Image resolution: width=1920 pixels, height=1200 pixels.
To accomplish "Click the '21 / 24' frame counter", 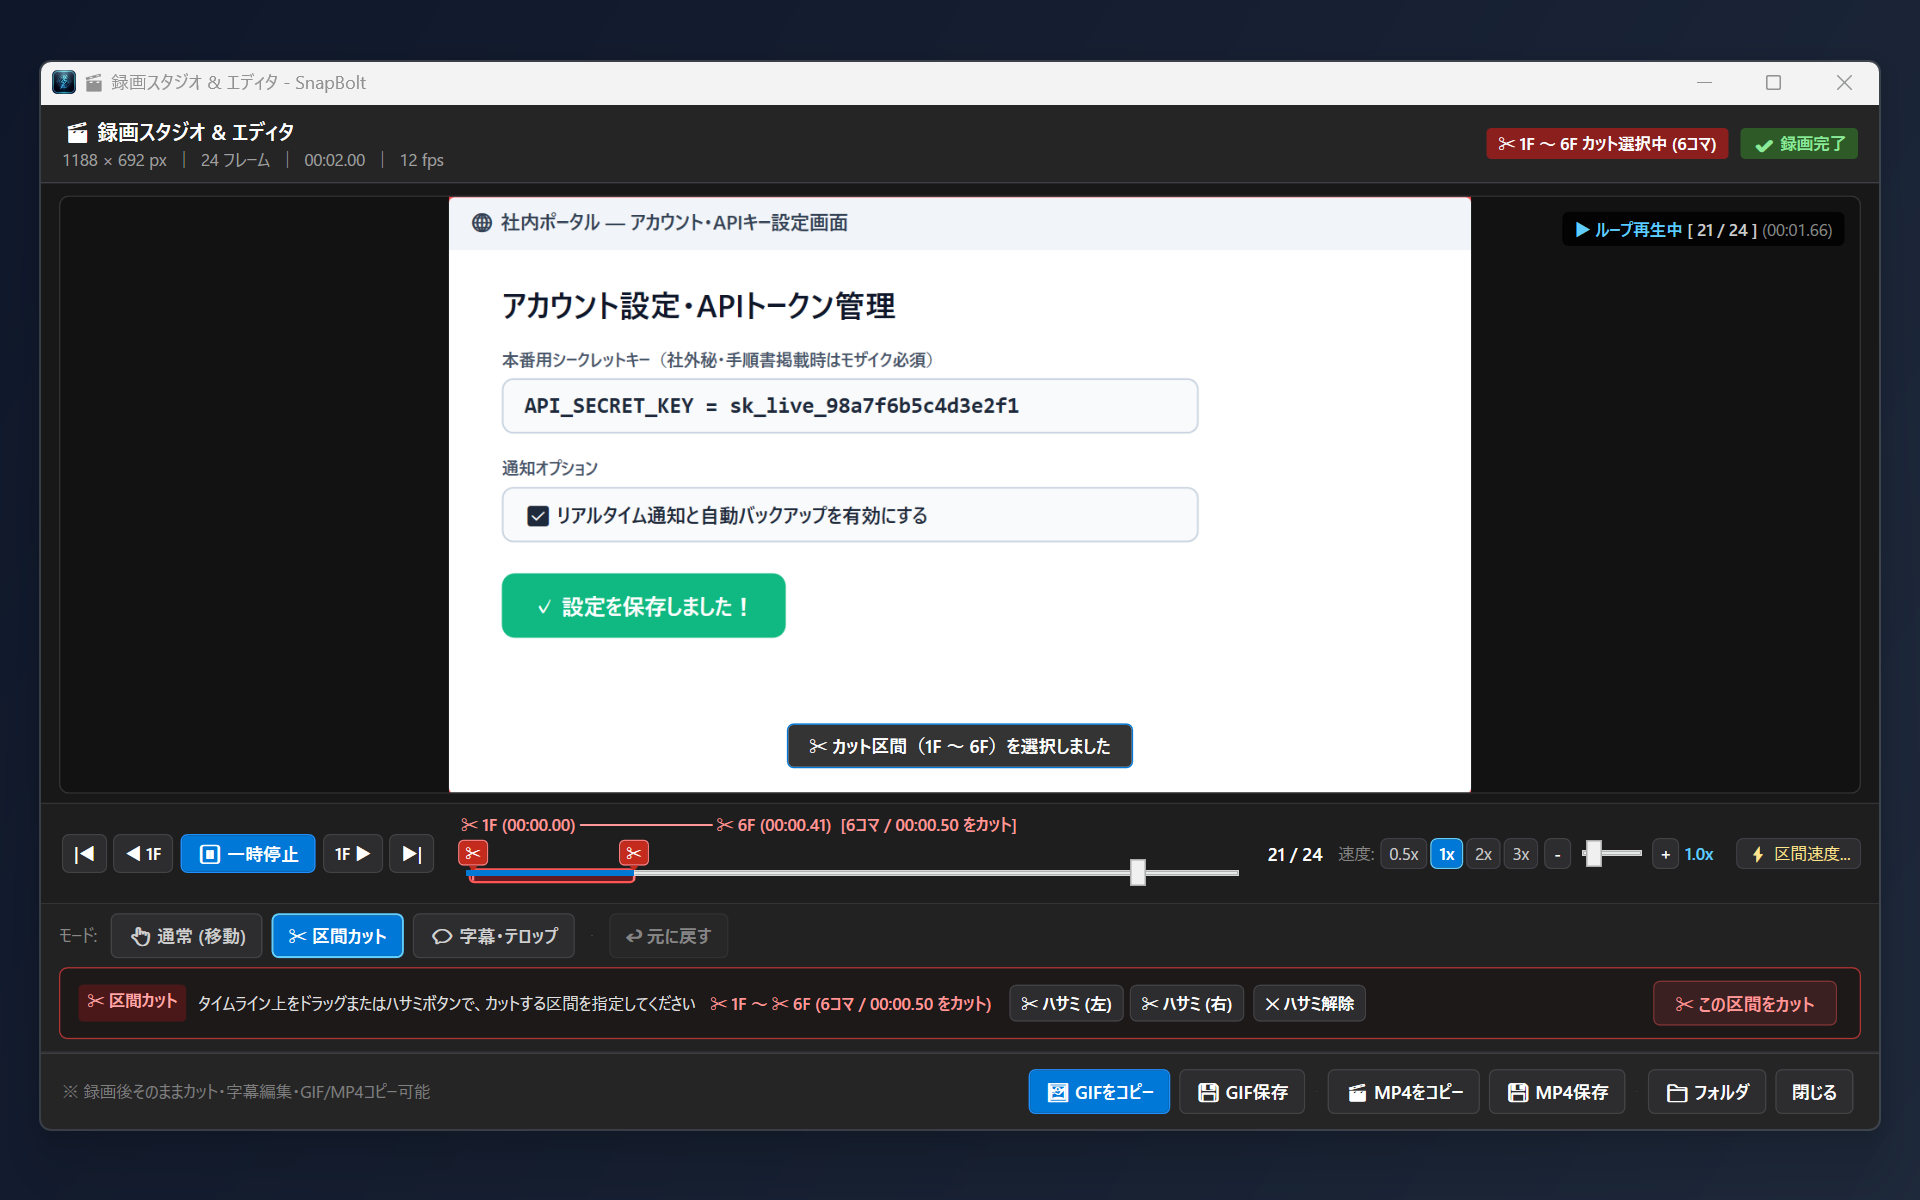I will (x=1295, y=854).
